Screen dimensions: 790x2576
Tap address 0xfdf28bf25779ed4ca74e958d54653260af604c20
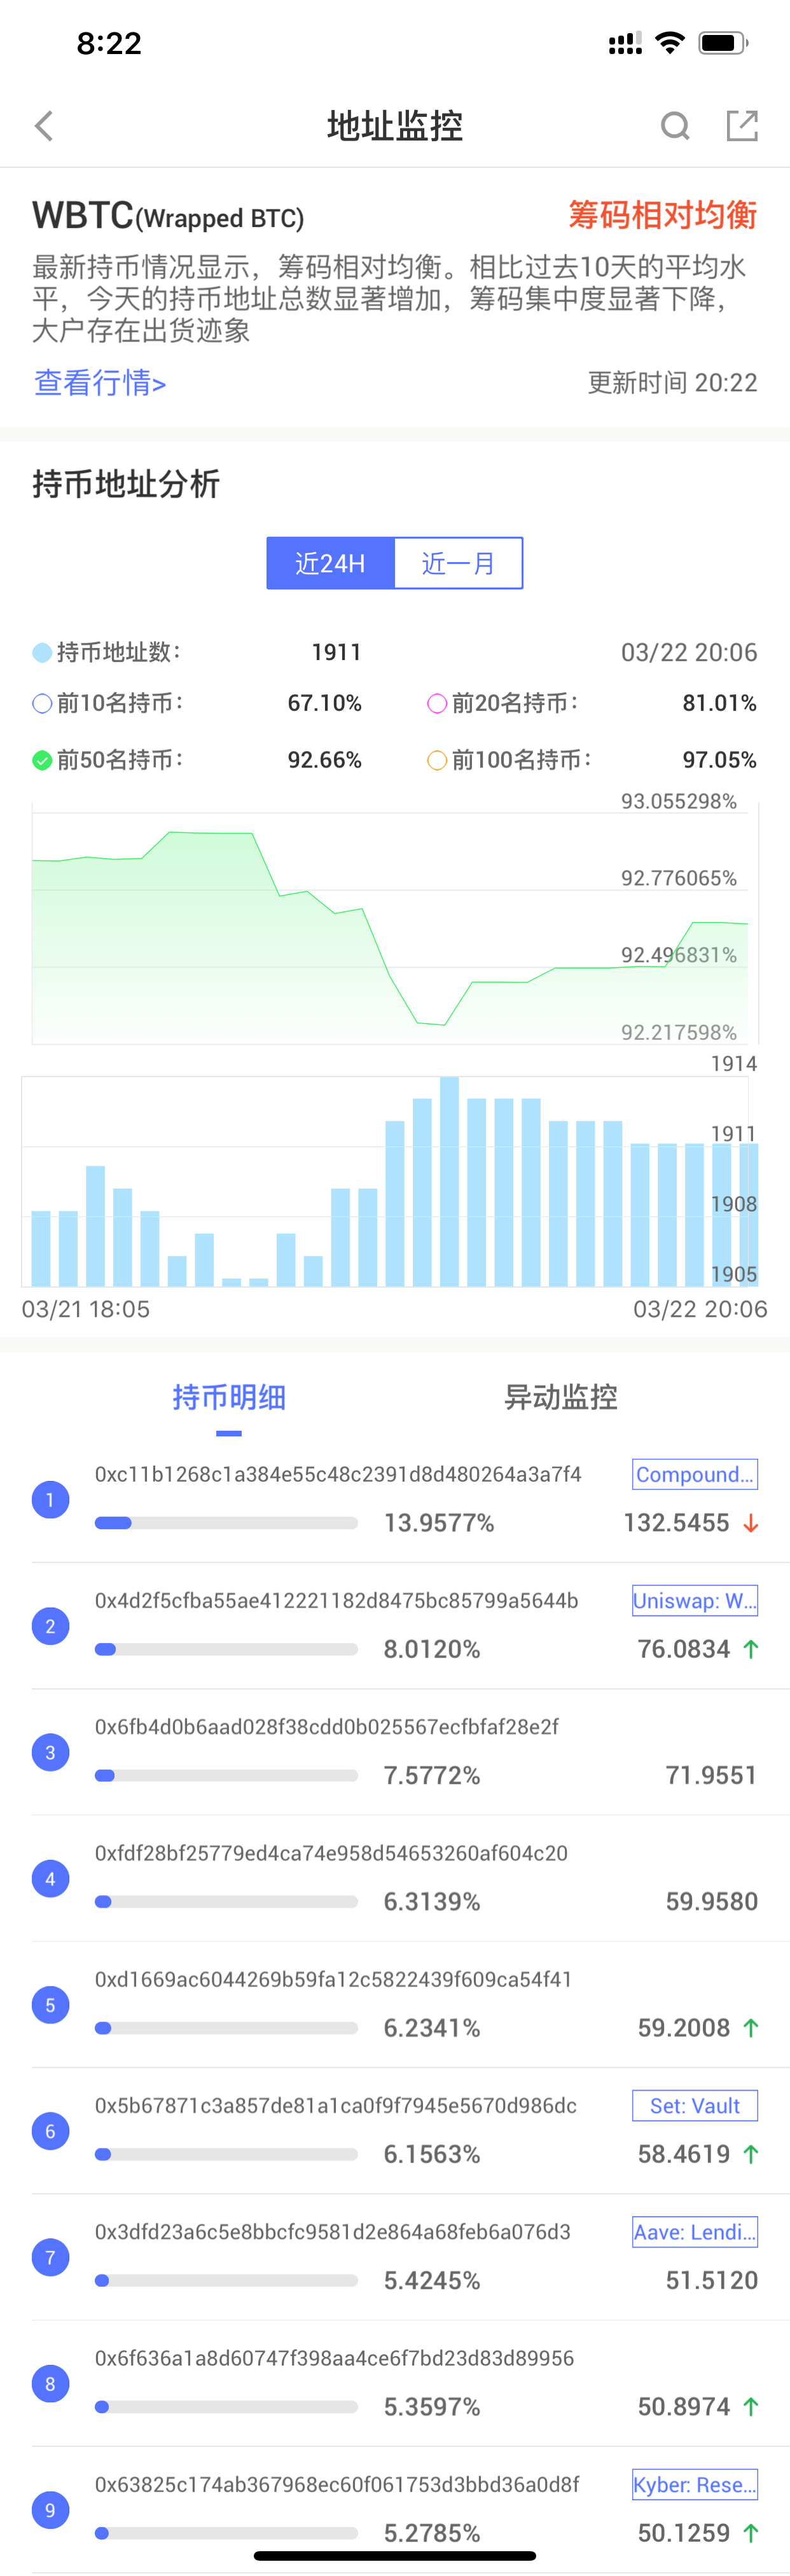pyautogui.click(x=331, y=1853)
